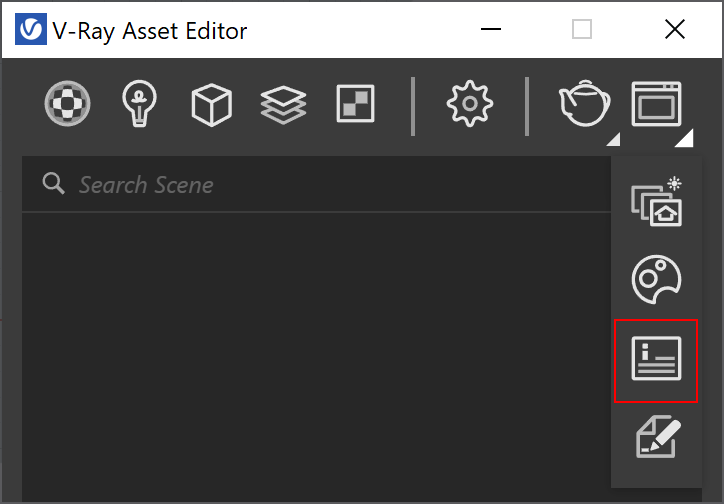Open the Materials category sphere icon
Screen dimensions: 724x504
click(x=67, y=103)
